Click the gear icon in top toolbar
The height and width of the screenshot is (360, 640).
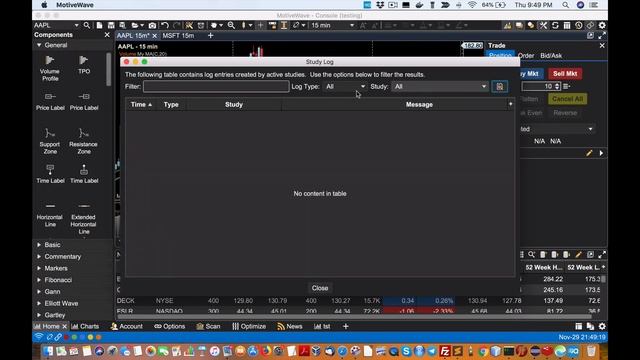(602, 25)
